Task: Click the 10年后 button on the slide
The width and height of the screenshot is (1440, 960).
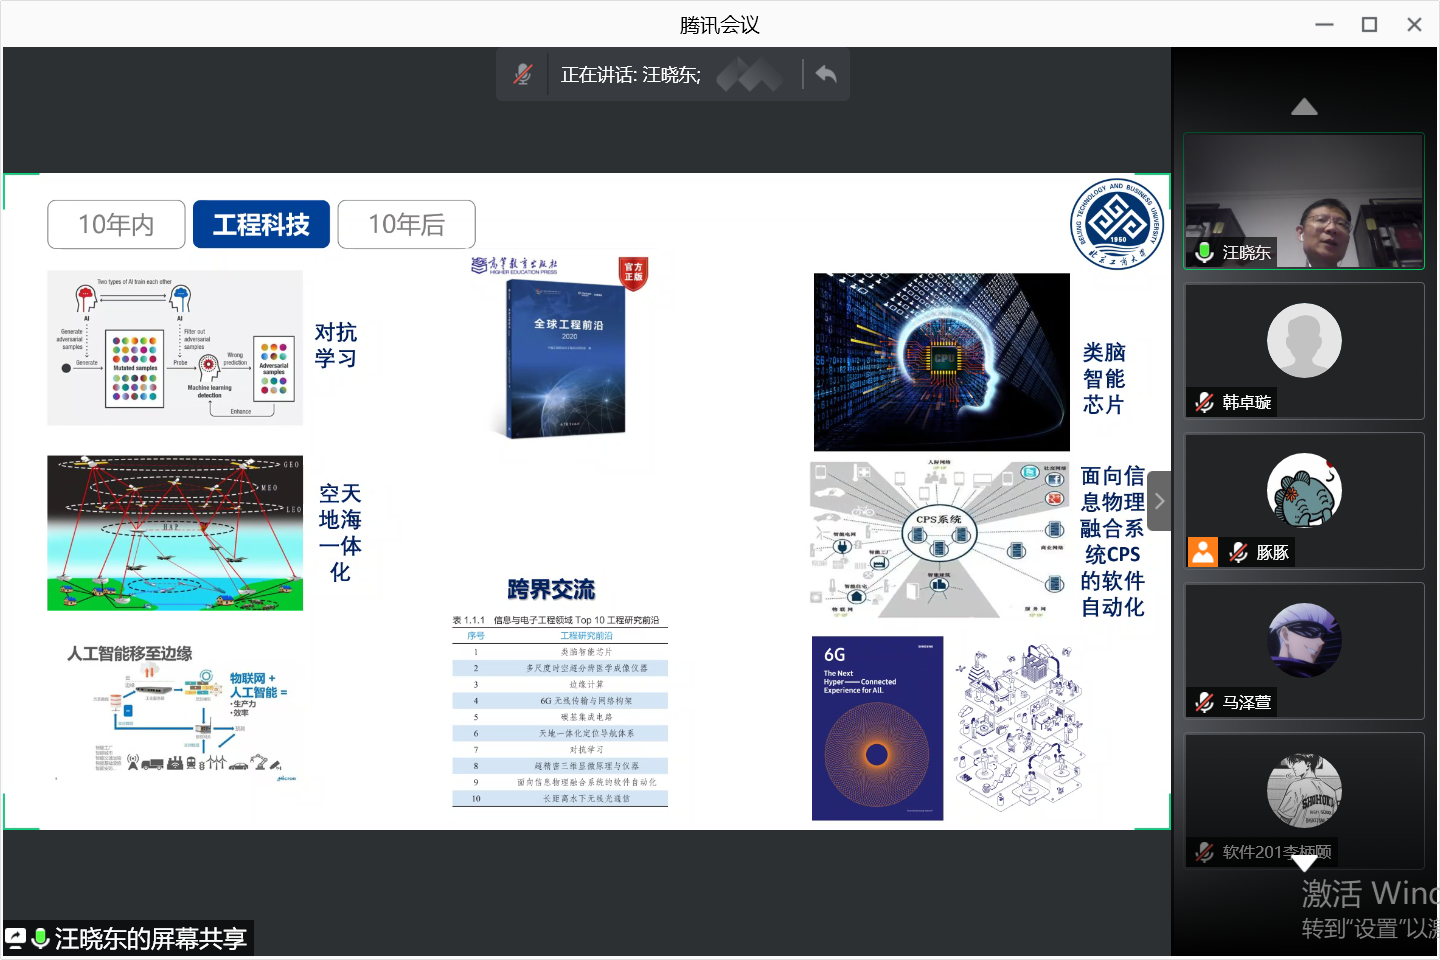Action: (x=406, y=224)
